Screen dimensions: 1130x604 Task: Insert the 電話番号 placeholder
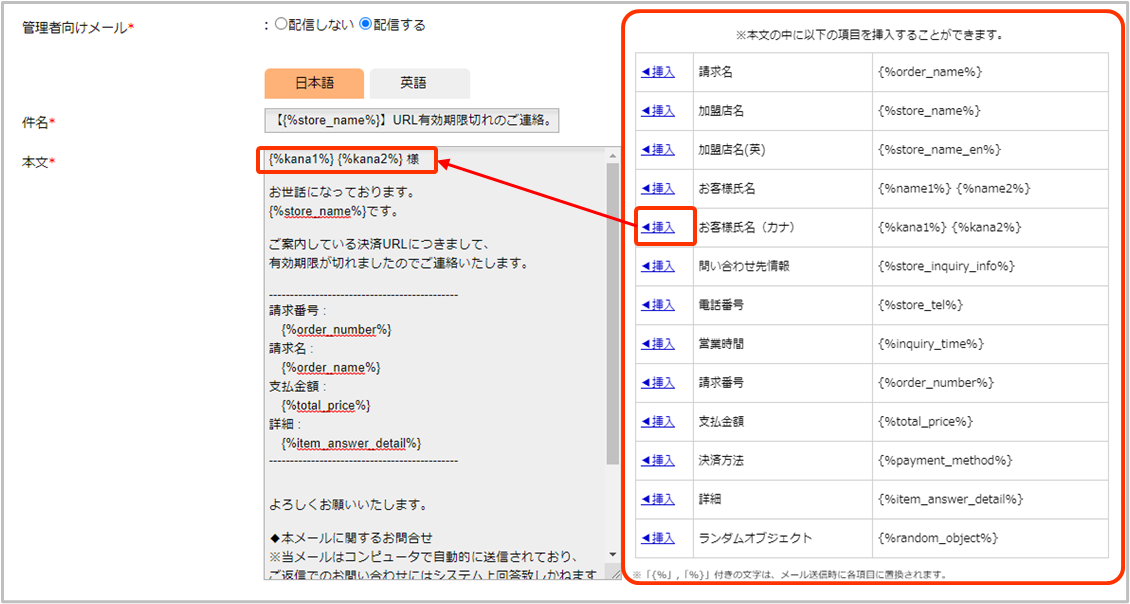point(658,305)
